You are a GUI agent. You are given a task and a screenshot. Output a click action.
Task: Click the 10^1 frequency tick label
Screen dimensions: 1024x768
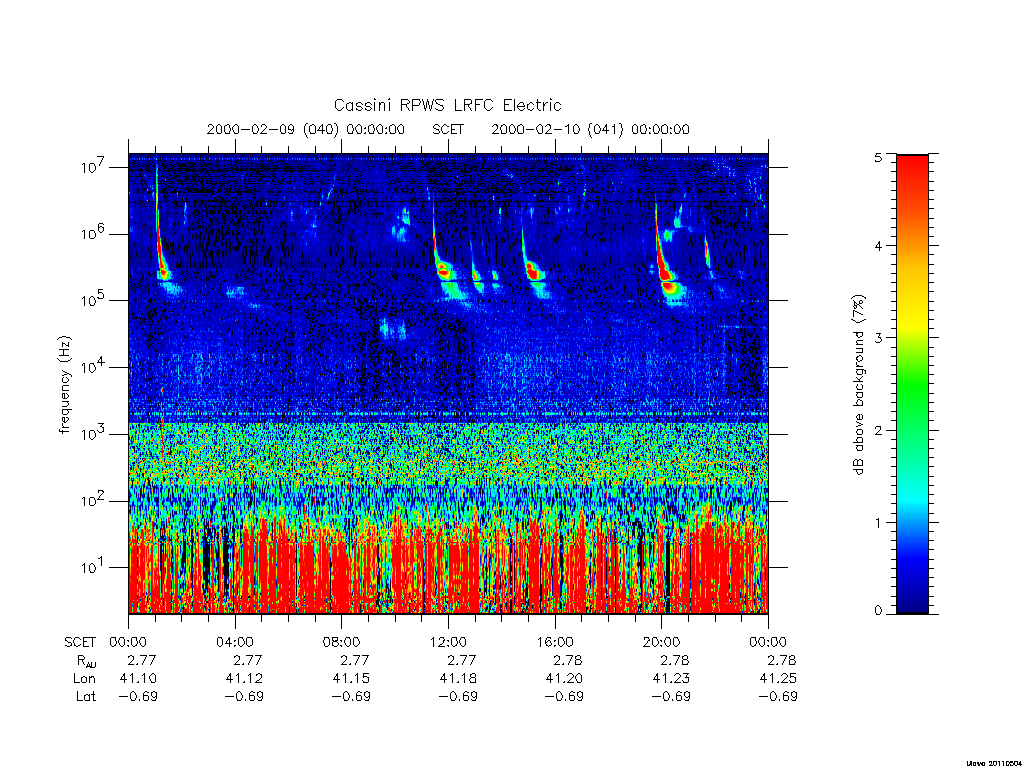tap(93, 567)
